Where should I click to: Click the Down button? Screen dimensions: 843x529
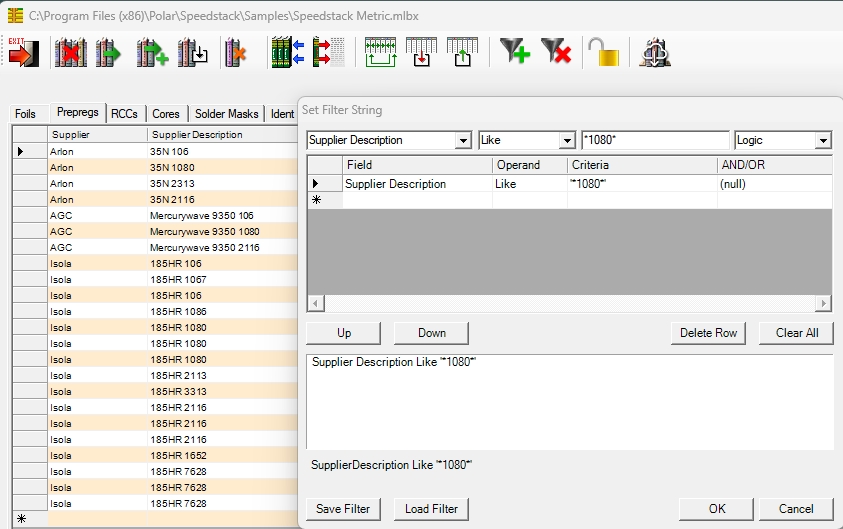point(431,333)
